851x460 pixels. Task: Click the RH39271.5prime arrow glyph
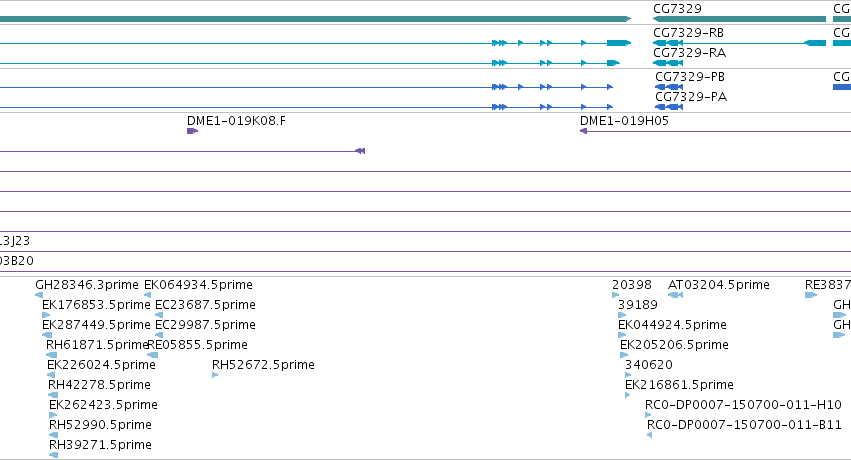pyautogui.click(x=53, y=456)
